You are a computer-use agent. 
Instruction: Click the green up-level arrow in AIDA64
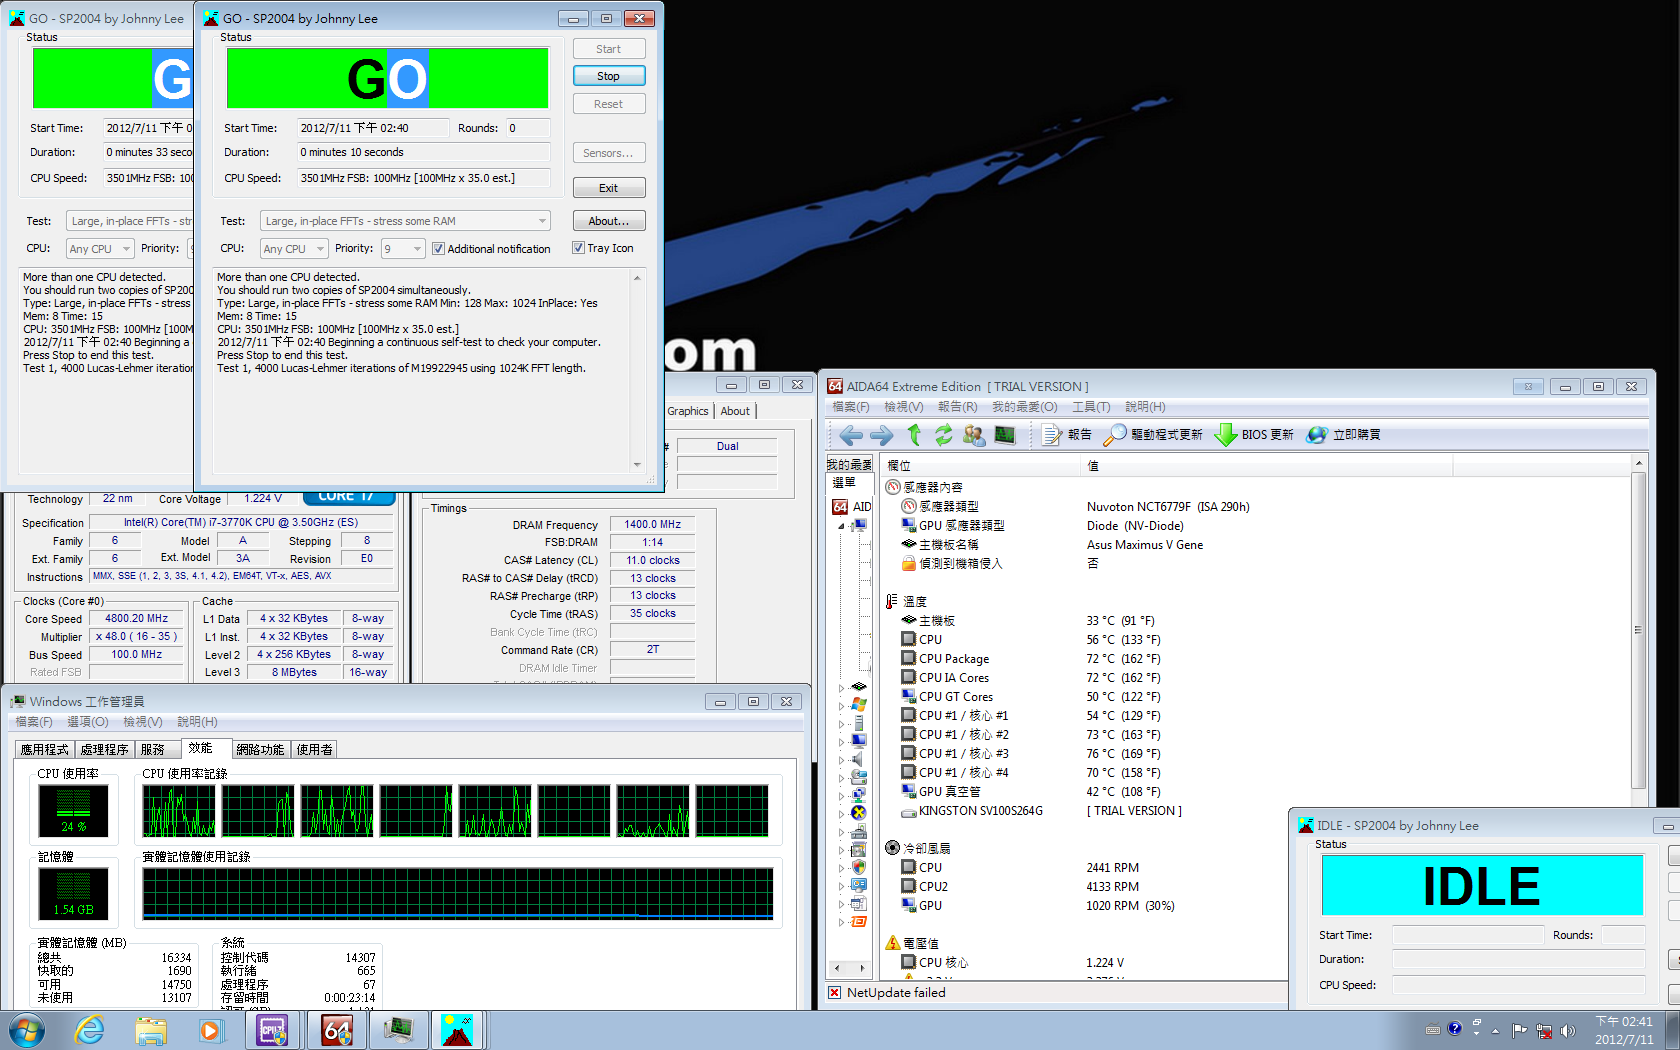[x=914, y=435]
